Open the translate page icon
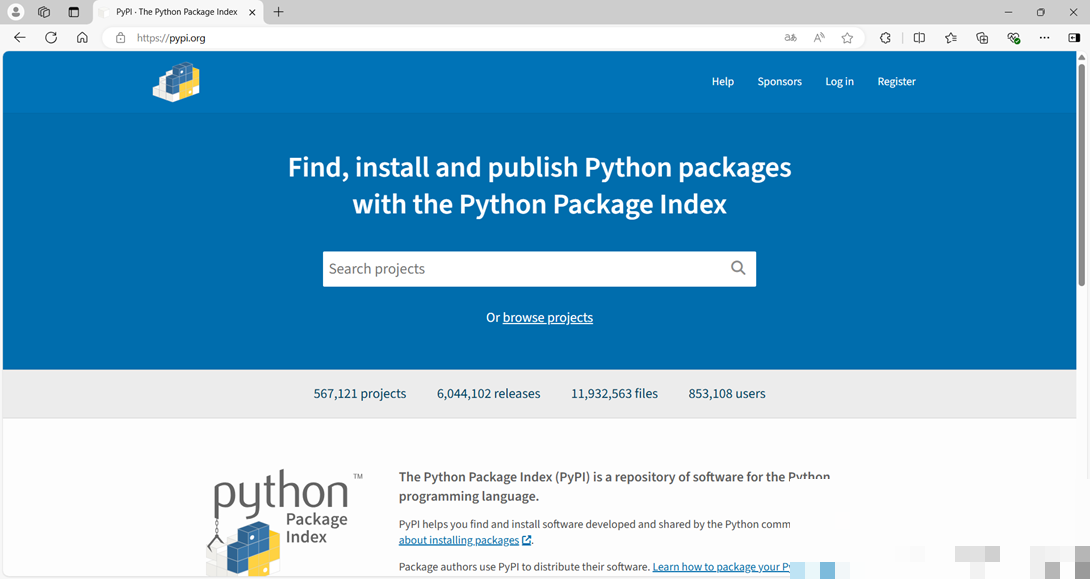The image size is (1090, 579). pos(790,38)
